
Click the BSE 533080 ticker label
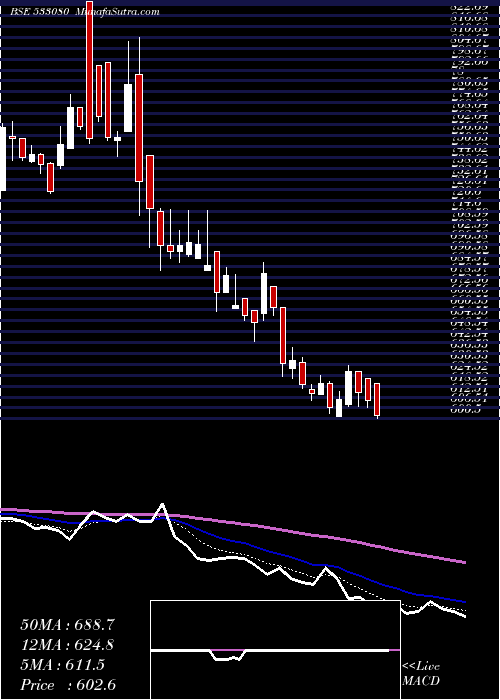click(x=40, y=12)
